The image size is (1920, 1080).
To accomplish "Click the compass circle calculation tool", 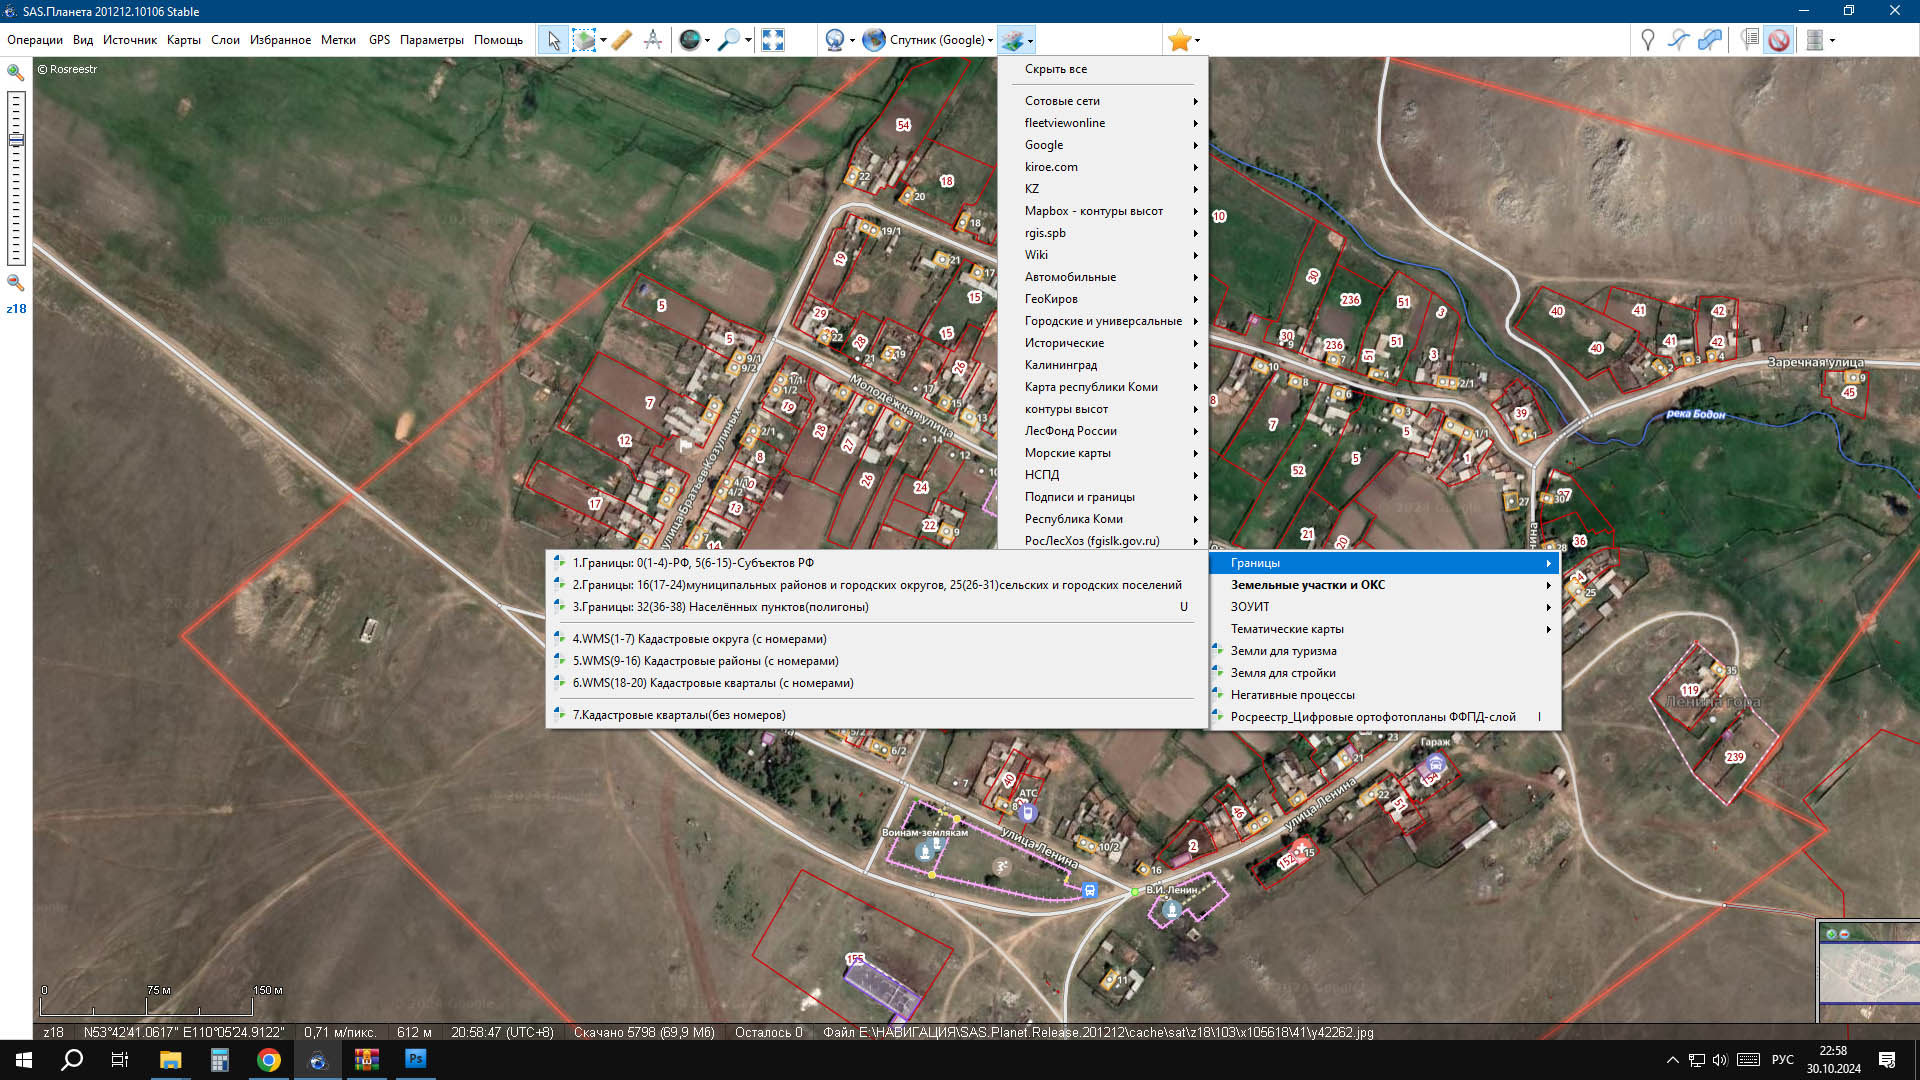I will pyautogui.click(x=653, y=40).
